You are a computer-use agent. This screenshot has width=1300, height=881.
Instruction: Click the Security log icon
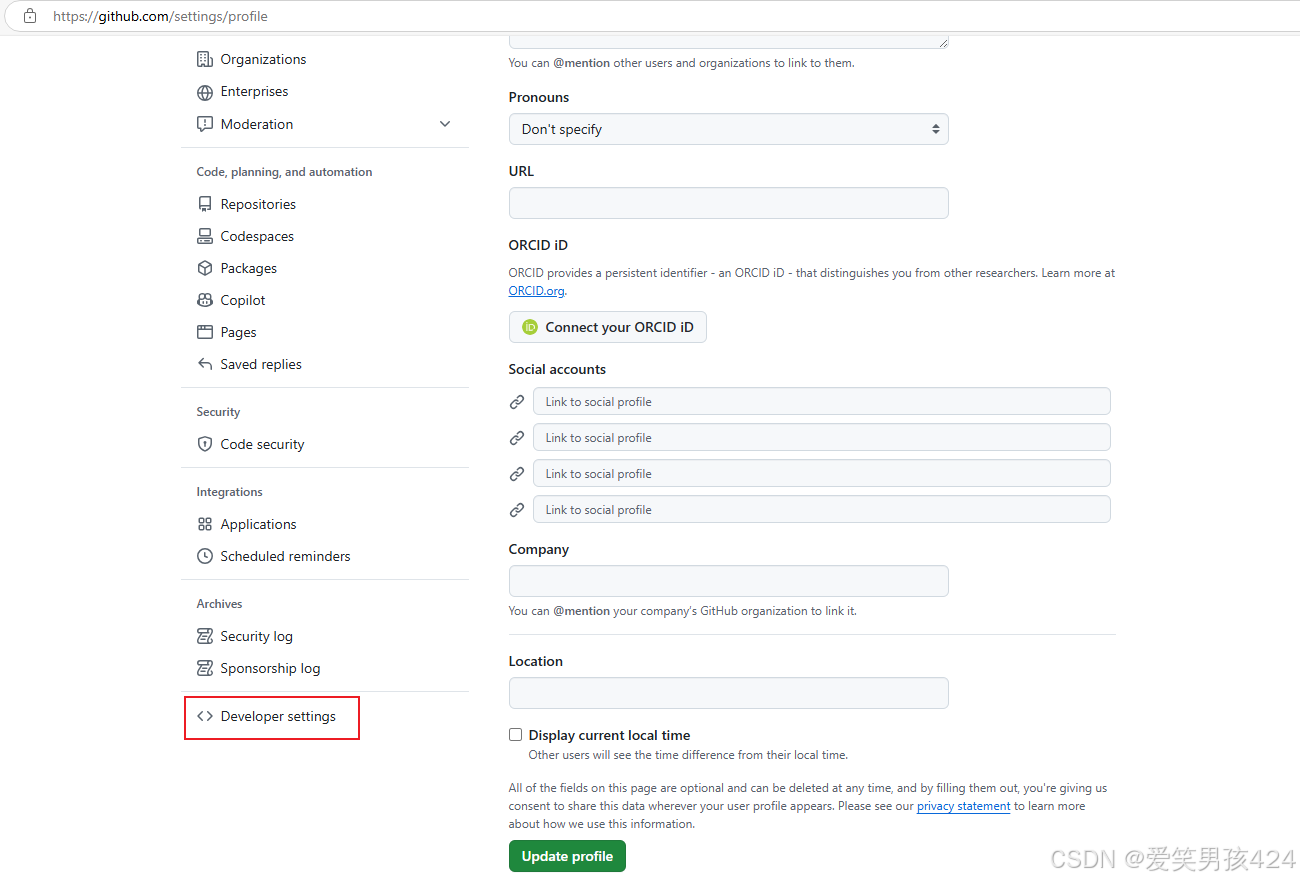coord(203,636)
